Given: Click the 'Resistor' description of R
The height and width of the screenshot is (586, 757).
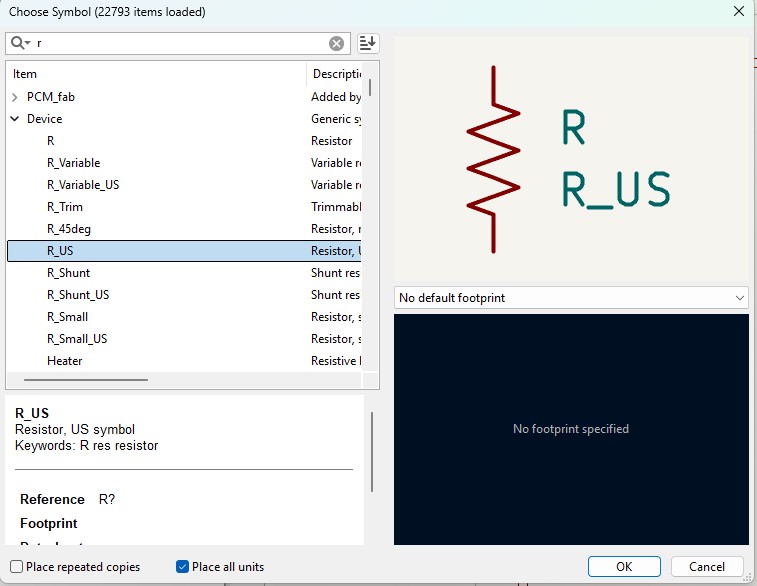Looking at the screenshot, I should click(x=332, y=141).
